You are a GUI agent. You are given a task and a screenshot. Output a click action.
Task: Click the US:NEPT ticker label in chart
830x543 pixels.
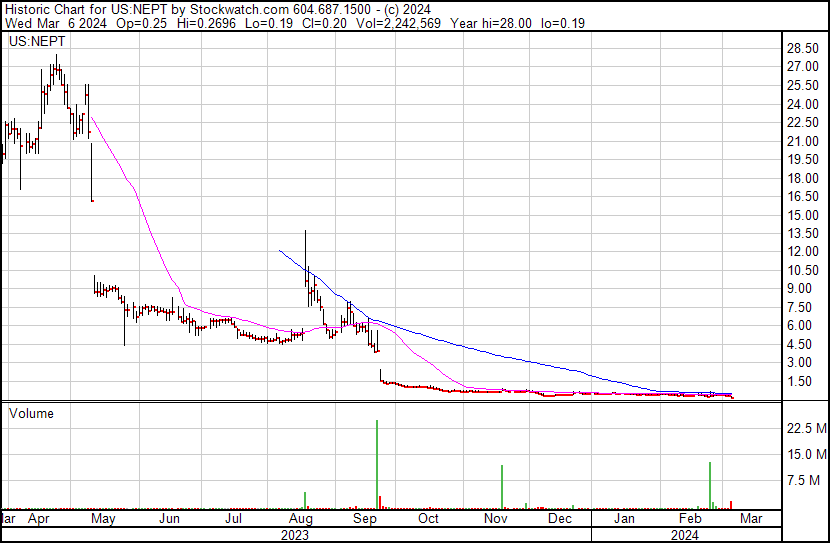(37, 41)
